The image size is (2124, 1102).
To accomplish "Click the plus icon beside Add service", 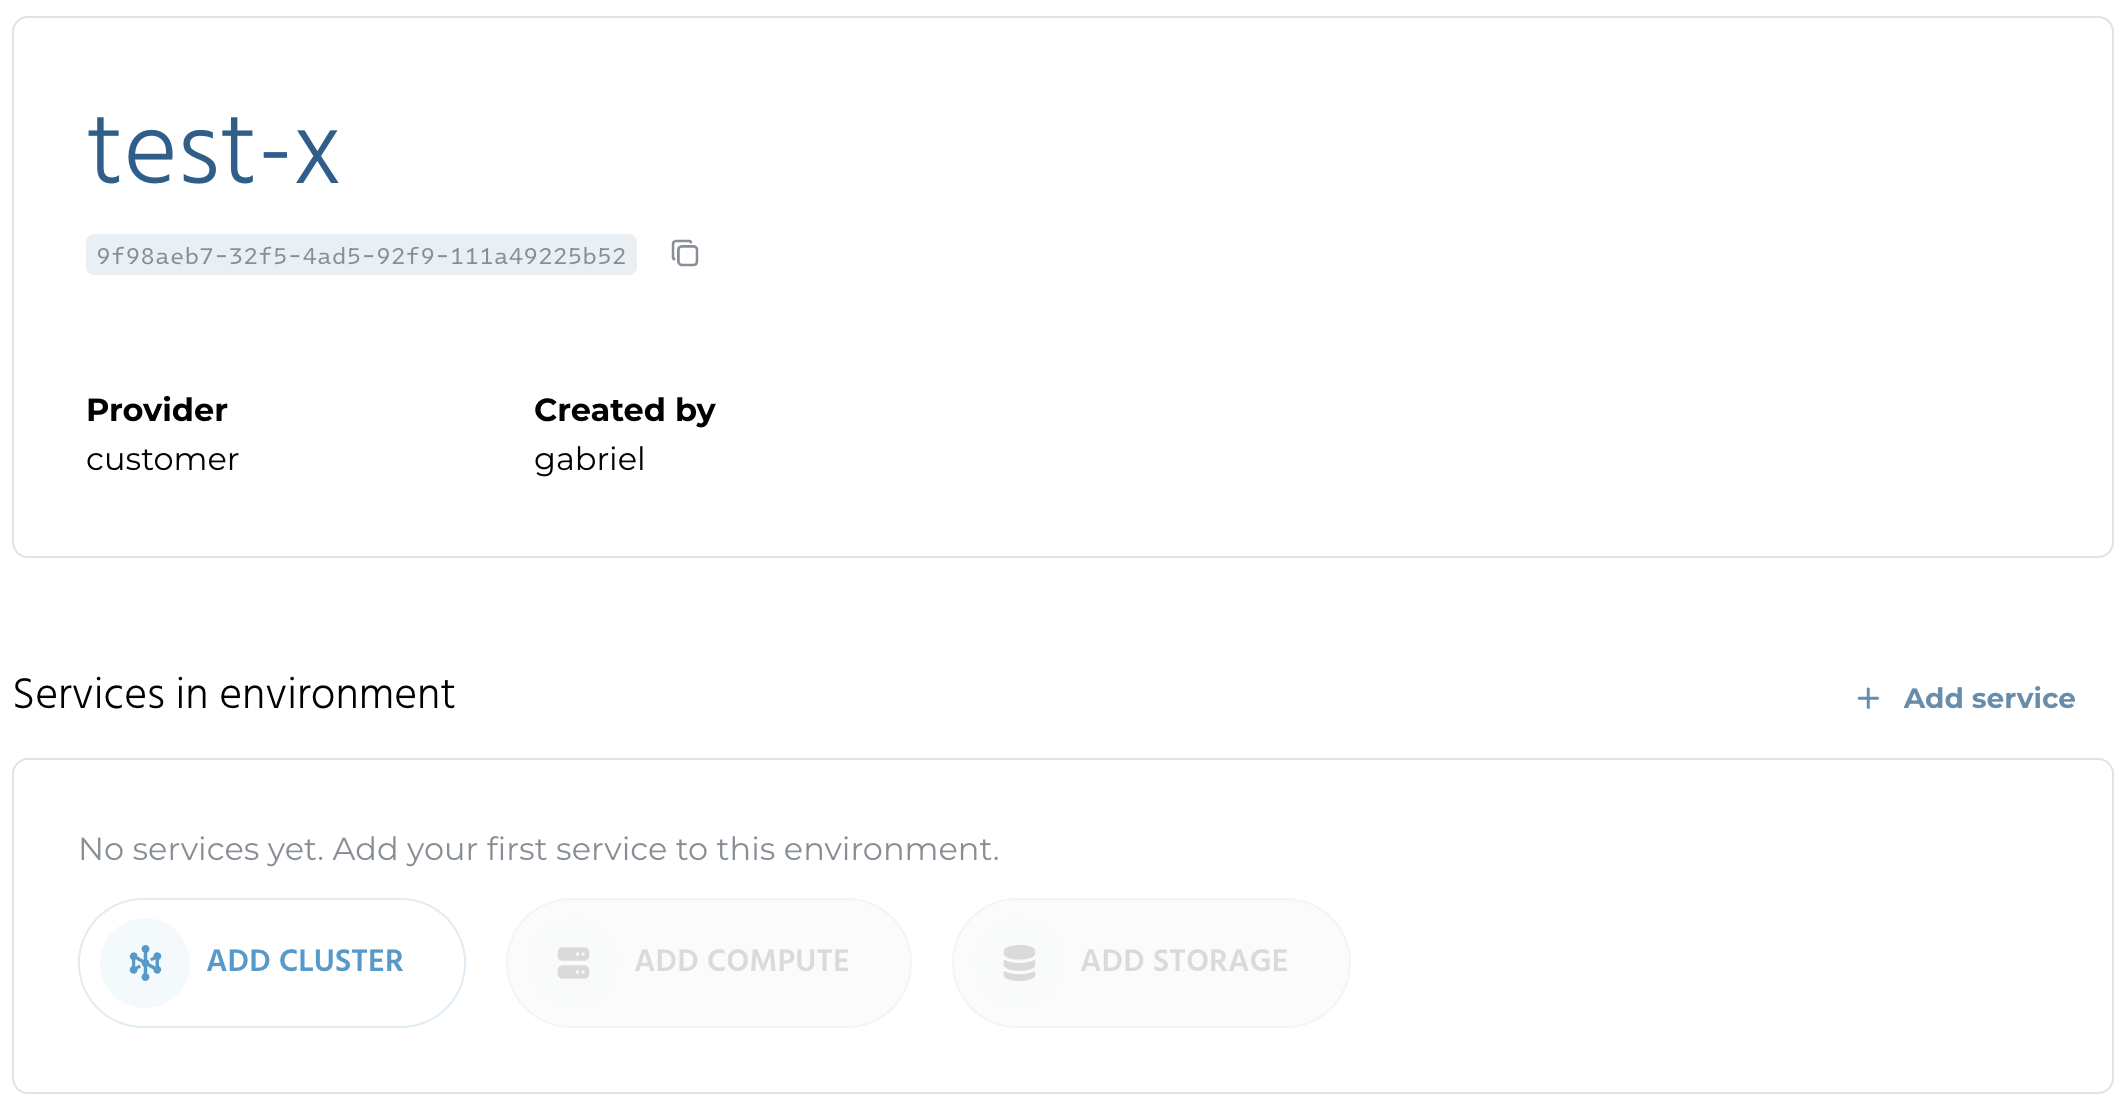I will pyautogui.click(x=1867, y=698).
